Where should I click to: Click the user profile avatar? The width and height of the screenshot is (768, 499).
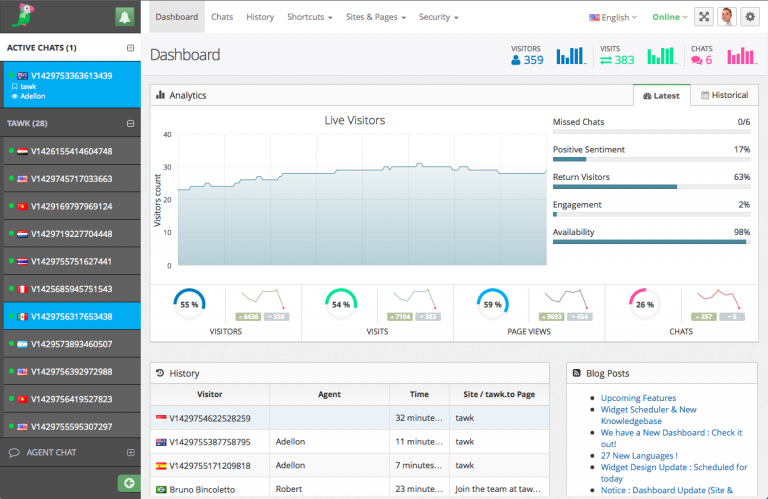(x=727, y=17)
